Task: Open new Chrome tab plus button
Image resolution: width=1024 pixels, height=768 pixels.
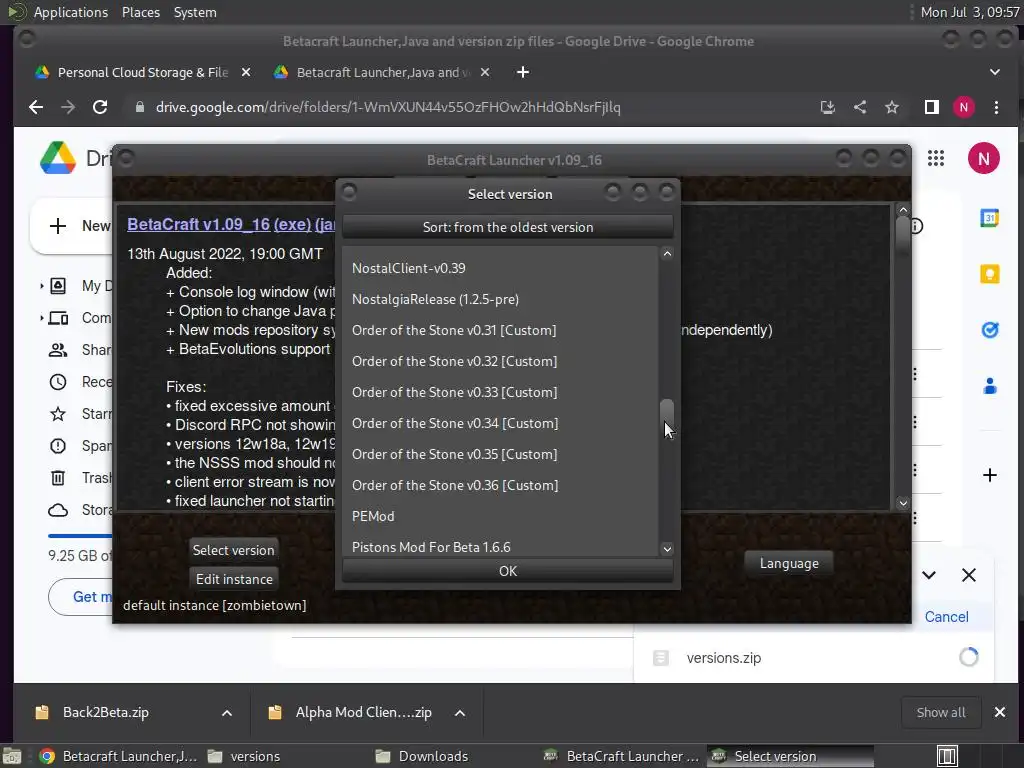Action: coord(522,72)
